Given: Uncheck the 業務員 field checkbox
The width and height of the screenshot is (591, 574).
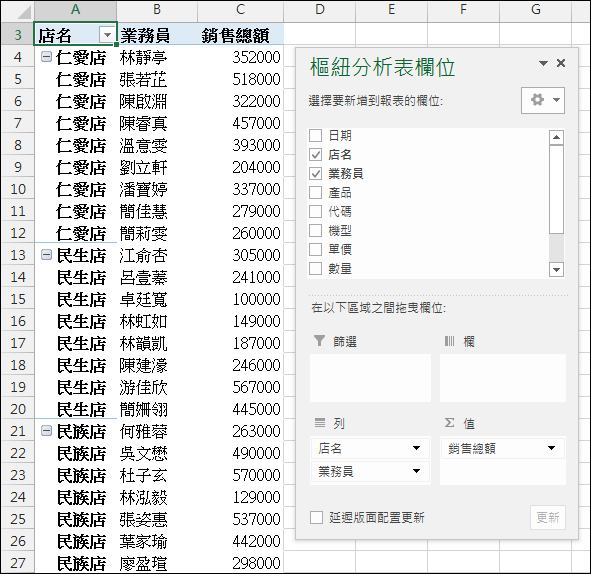Looking at the screenshot, I should tap(315, 173).
